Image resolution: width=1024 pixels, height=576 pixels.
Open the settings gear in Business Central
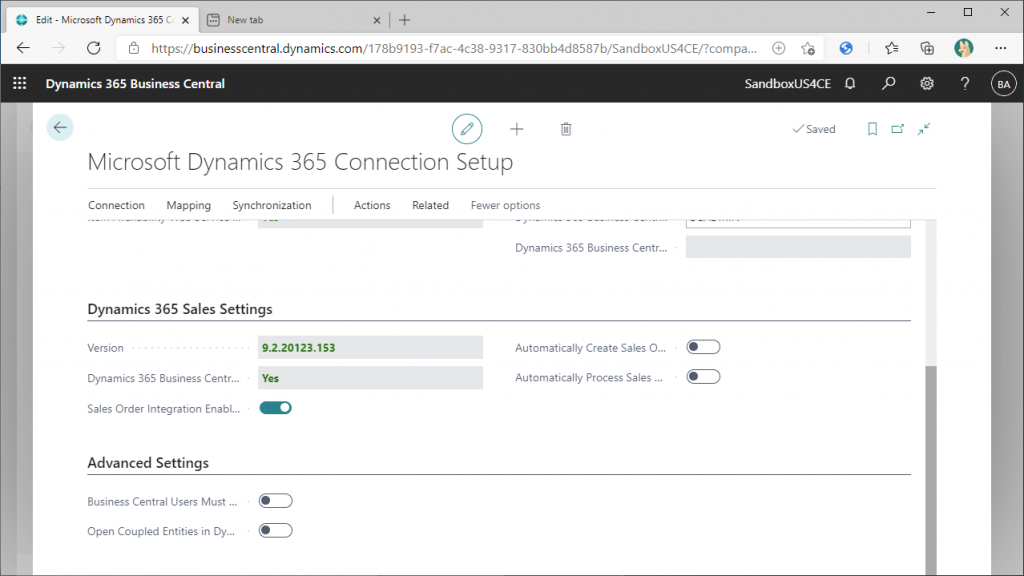click(x=927, y=84)
